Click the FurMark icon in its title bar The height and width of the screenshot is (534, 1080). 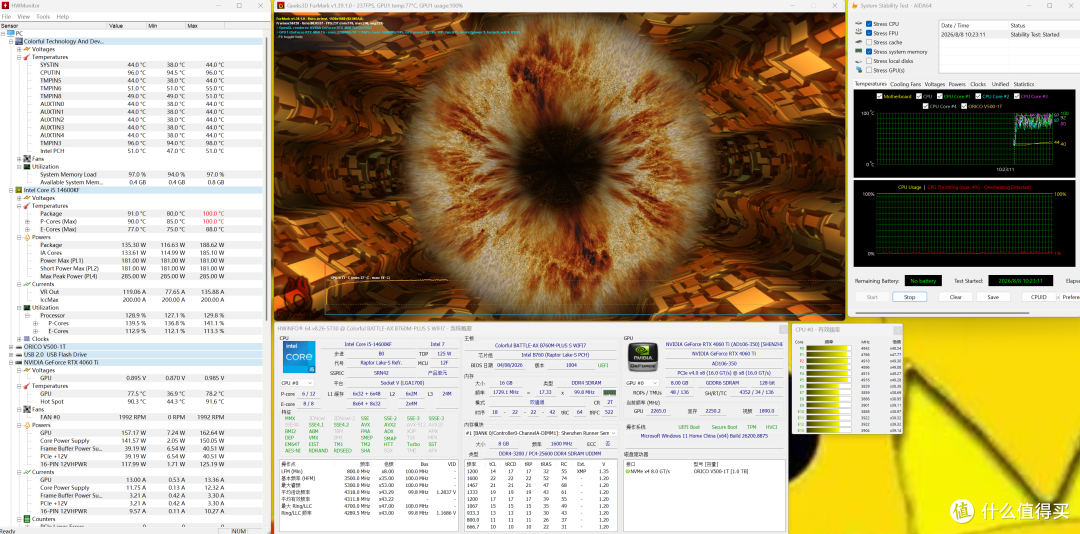(x=280, y=5)
